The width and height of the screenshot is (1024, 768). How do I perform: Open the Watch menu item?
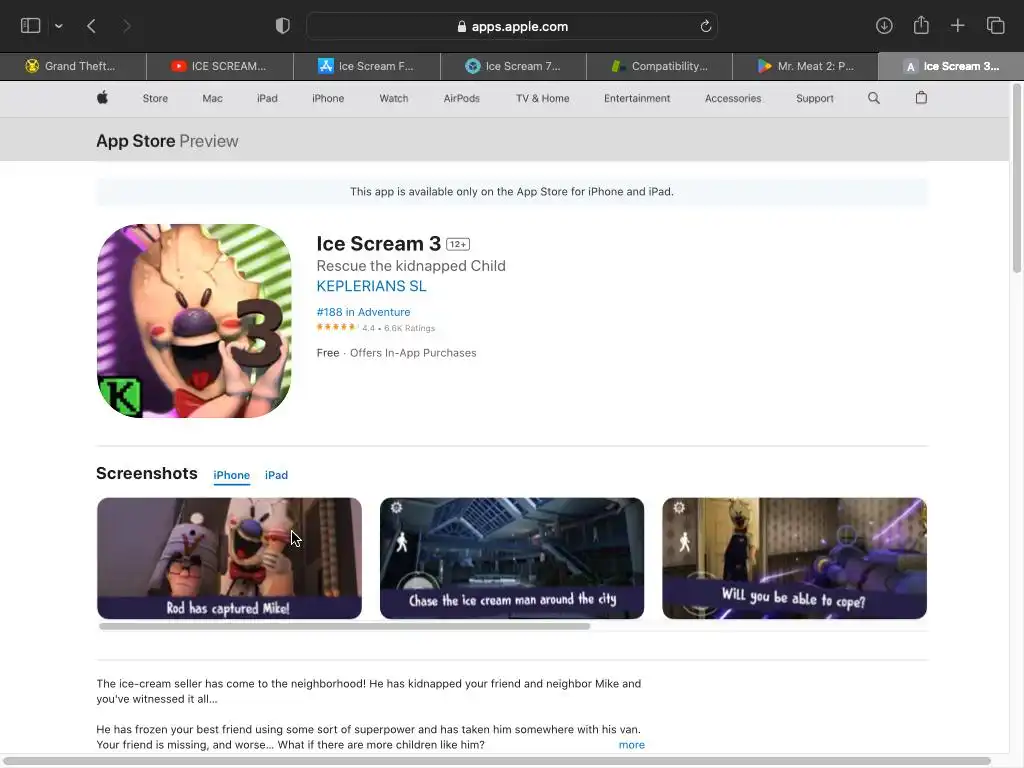(394, 99)
